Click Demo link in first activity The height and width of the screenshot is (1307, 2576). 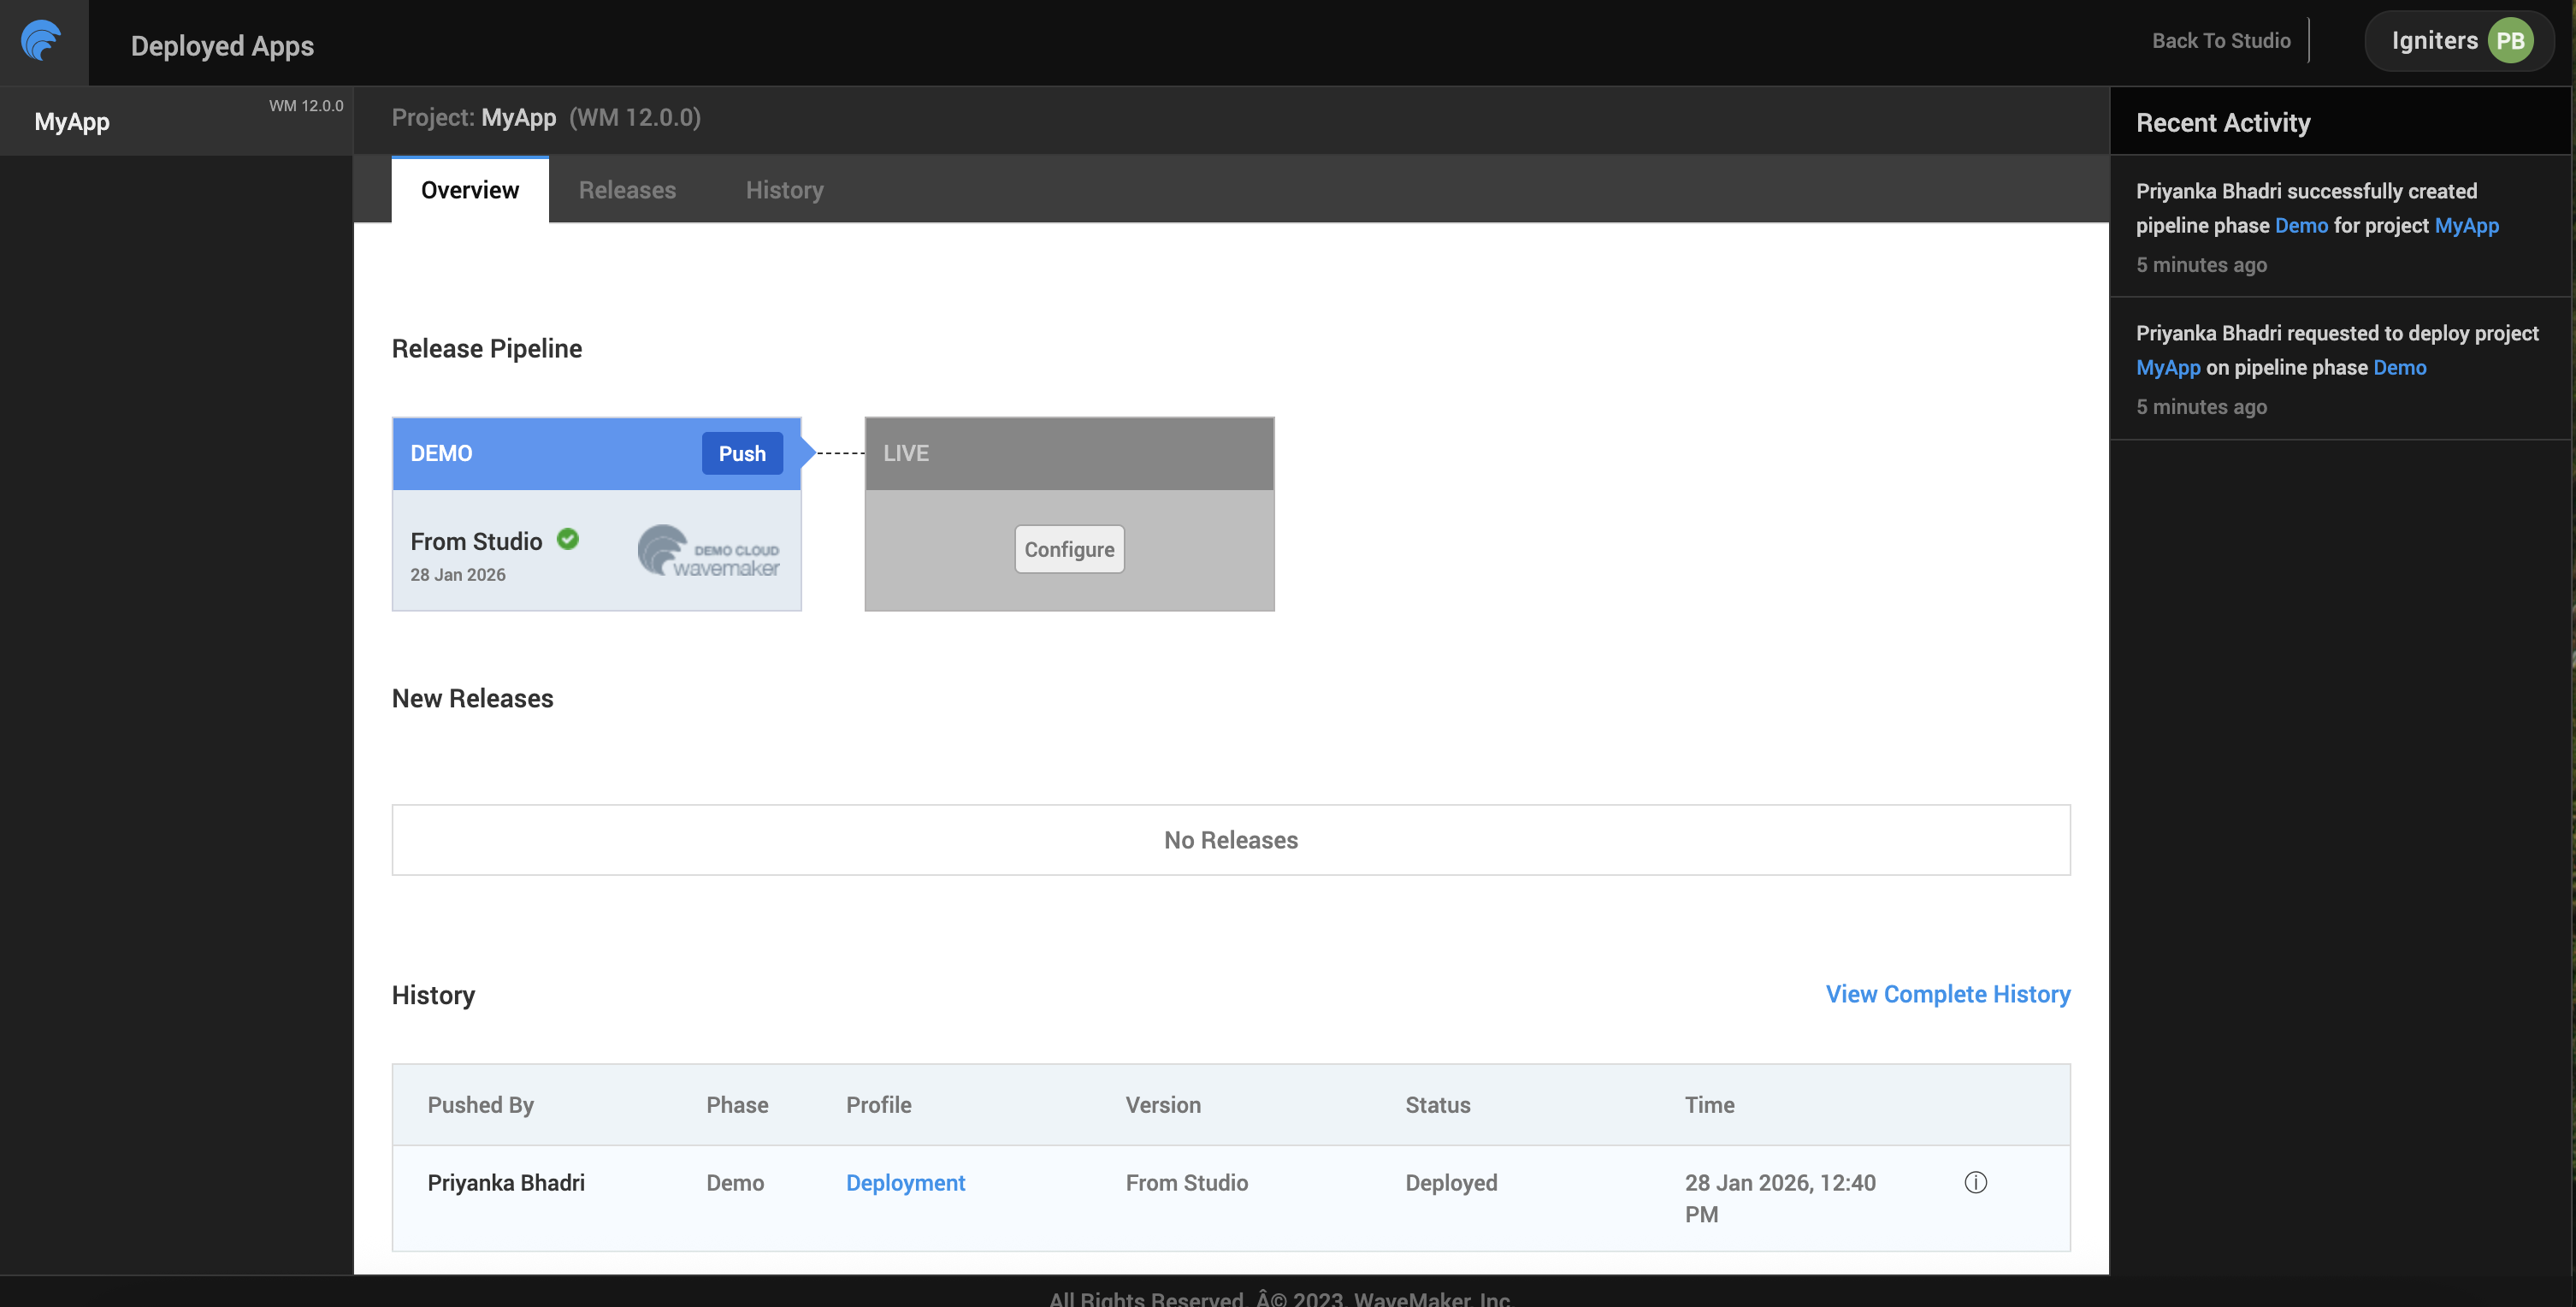point(2301,225)
